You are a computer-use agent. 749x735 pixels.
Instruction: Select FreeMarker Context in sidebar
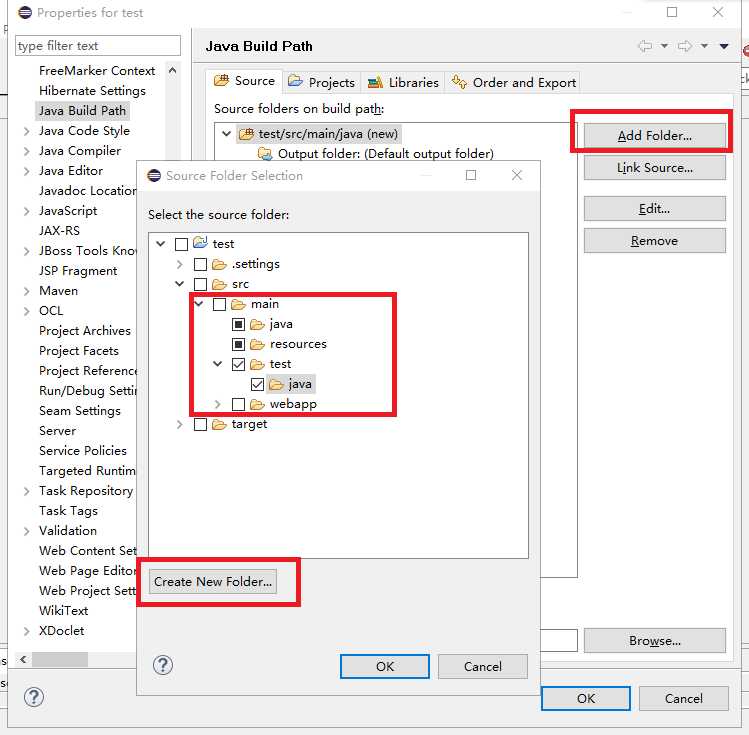click(x=97, y=71)
